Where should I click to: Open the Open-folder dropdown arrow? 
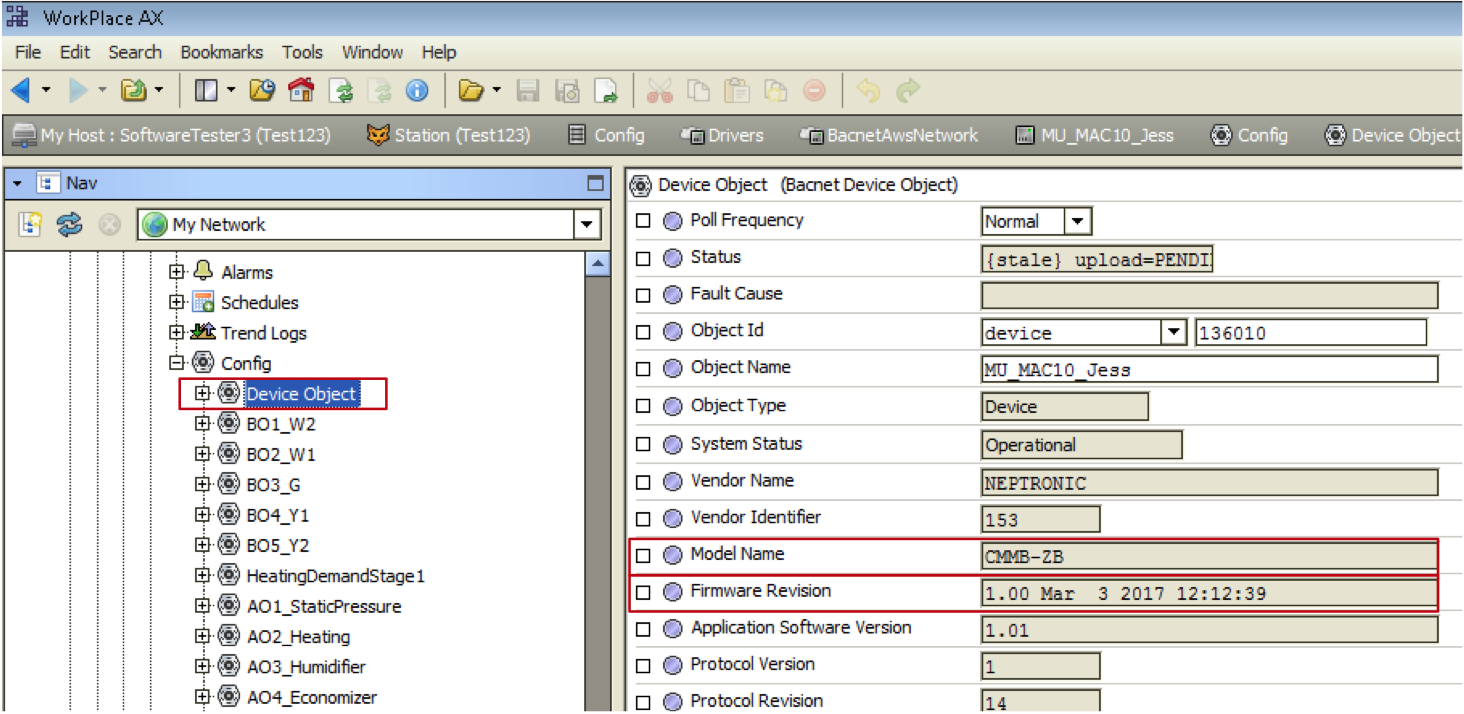pyautogui.click(x=497, y=91)
